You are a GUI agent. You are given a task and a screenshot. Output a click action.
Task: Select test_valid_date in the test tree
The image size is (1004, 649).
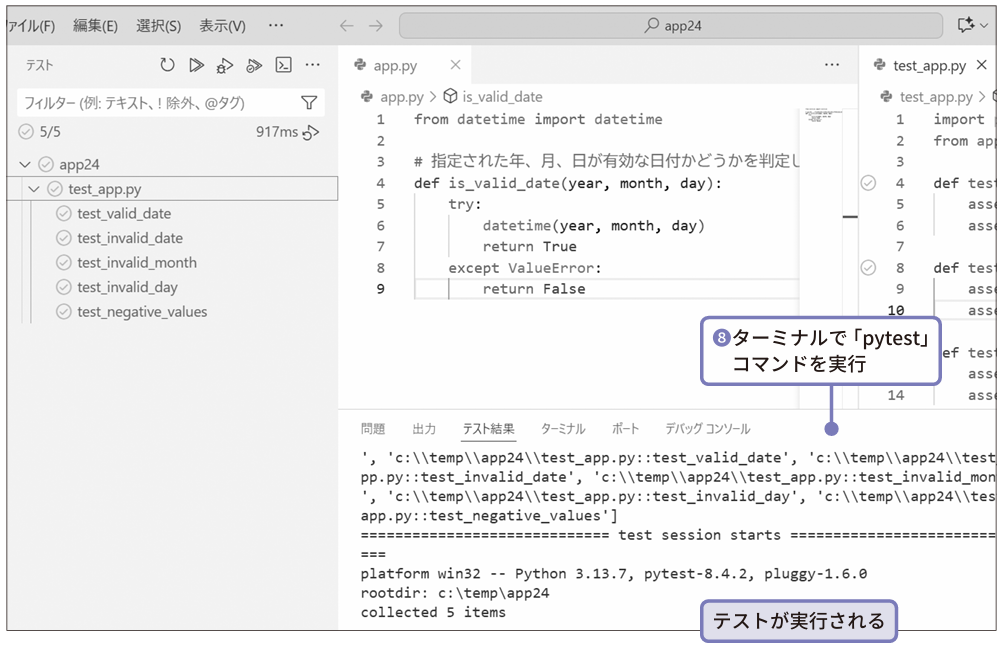(124, 213)
